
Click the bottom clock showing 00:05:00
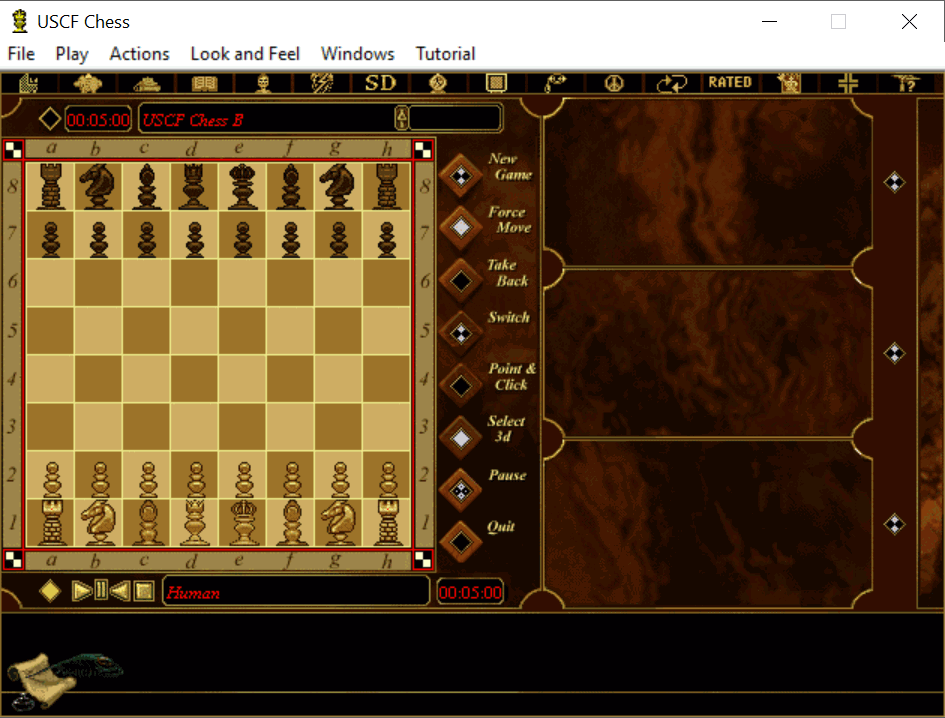pyautogui.click(x=470, y=592)
